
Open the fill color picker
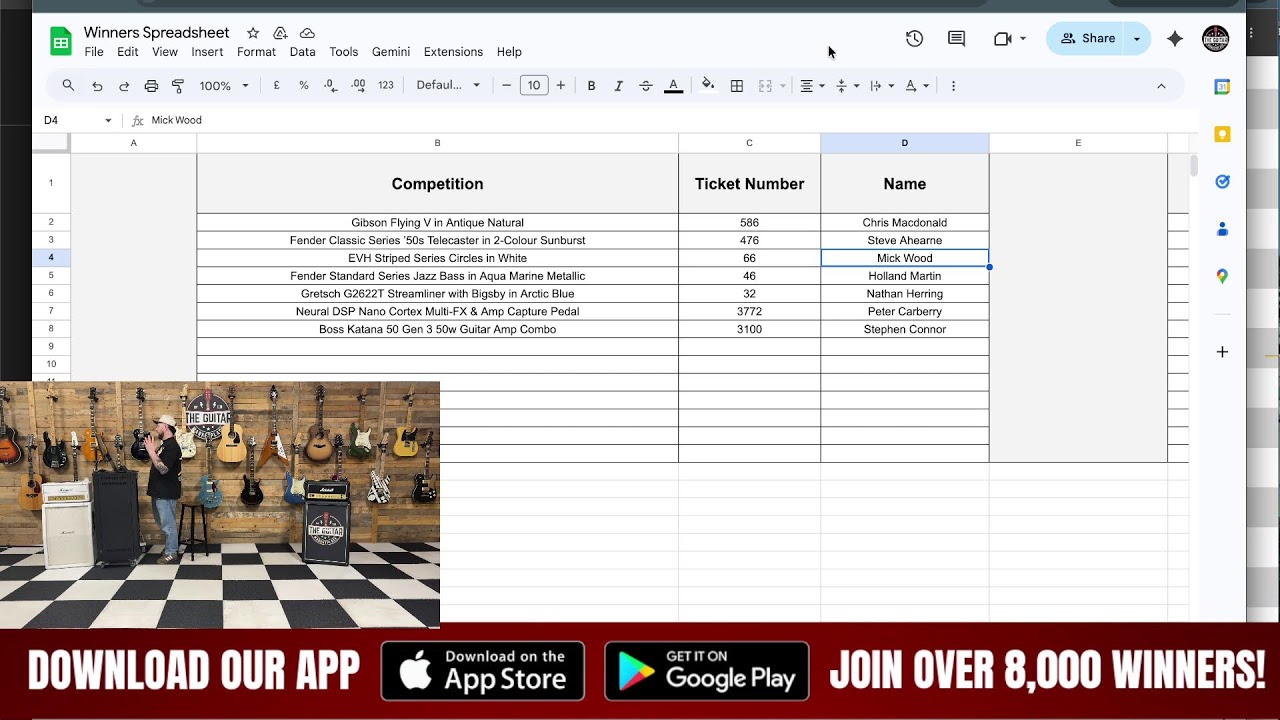point(708,86)
